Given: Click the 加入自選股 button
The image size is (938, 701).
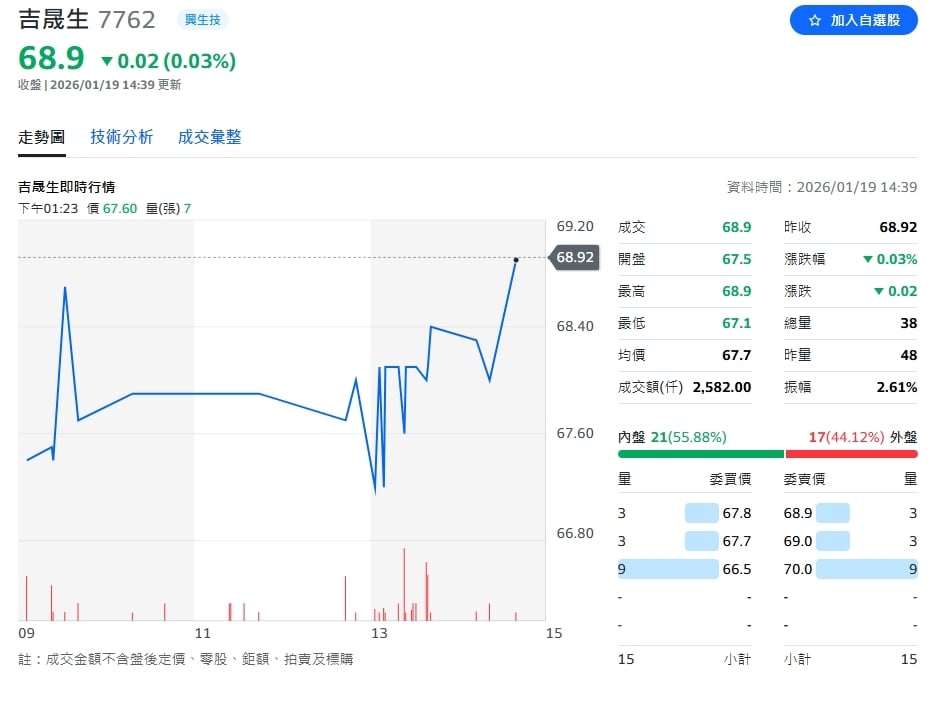Looking at the screenshot, I should pyautogui.click(x=854, y=20).
